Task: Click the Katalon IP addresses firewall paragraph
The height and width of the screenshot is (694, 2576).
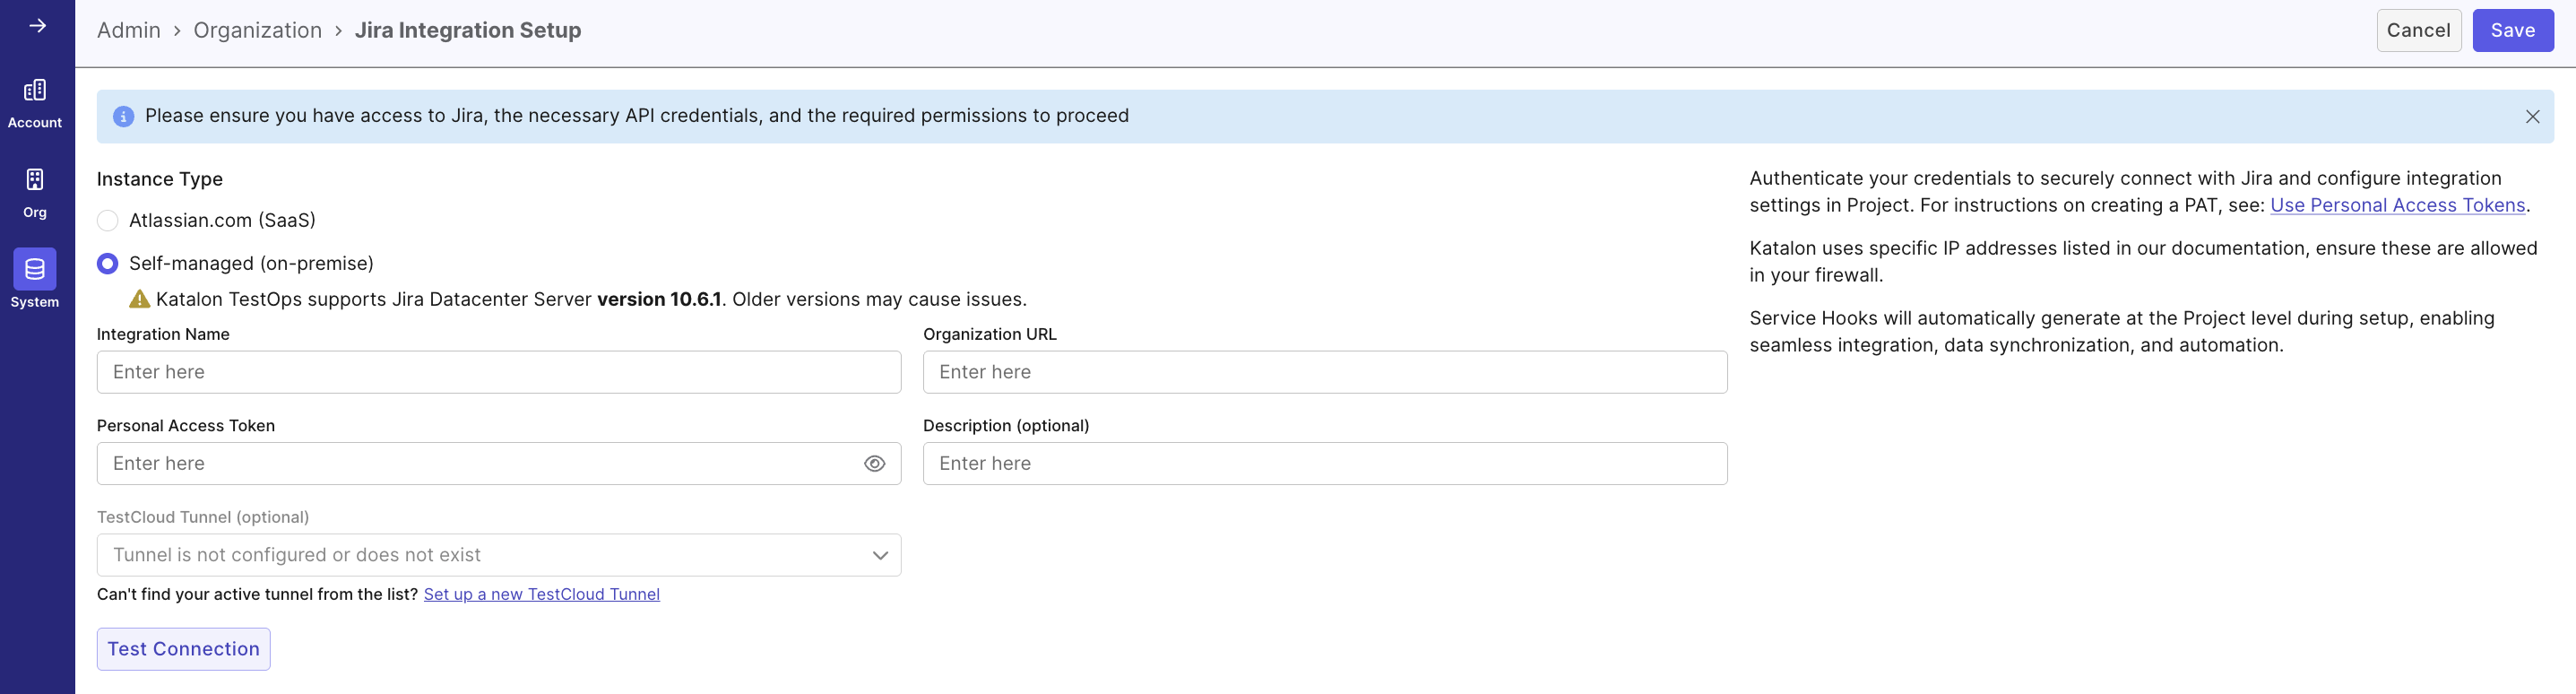Action: point(2143,261)
